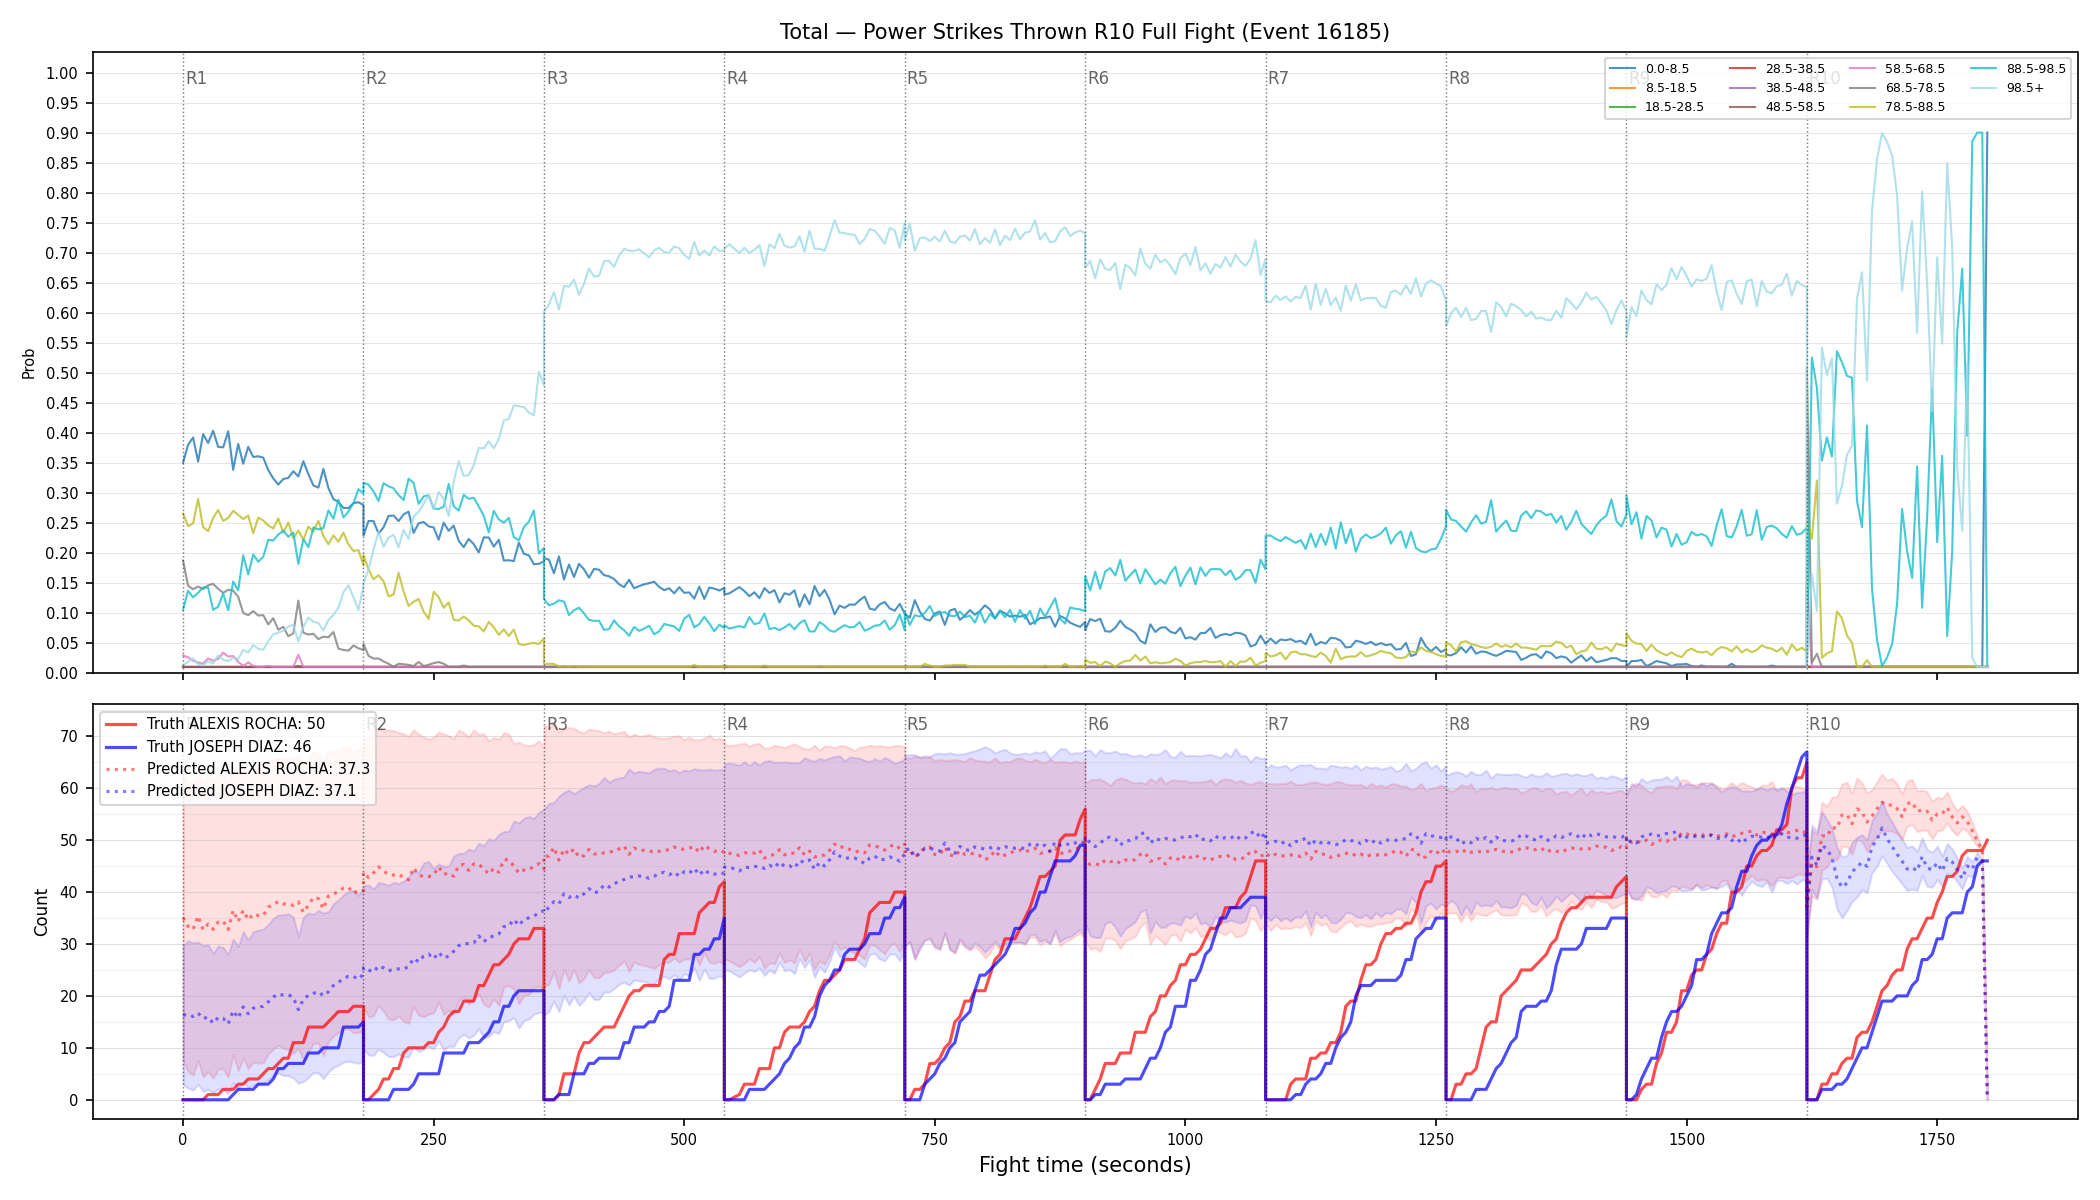Click the R5 round marker in the top chart
The width and height of the screenshot is (2100, 1200).
[x=917, y=78]
